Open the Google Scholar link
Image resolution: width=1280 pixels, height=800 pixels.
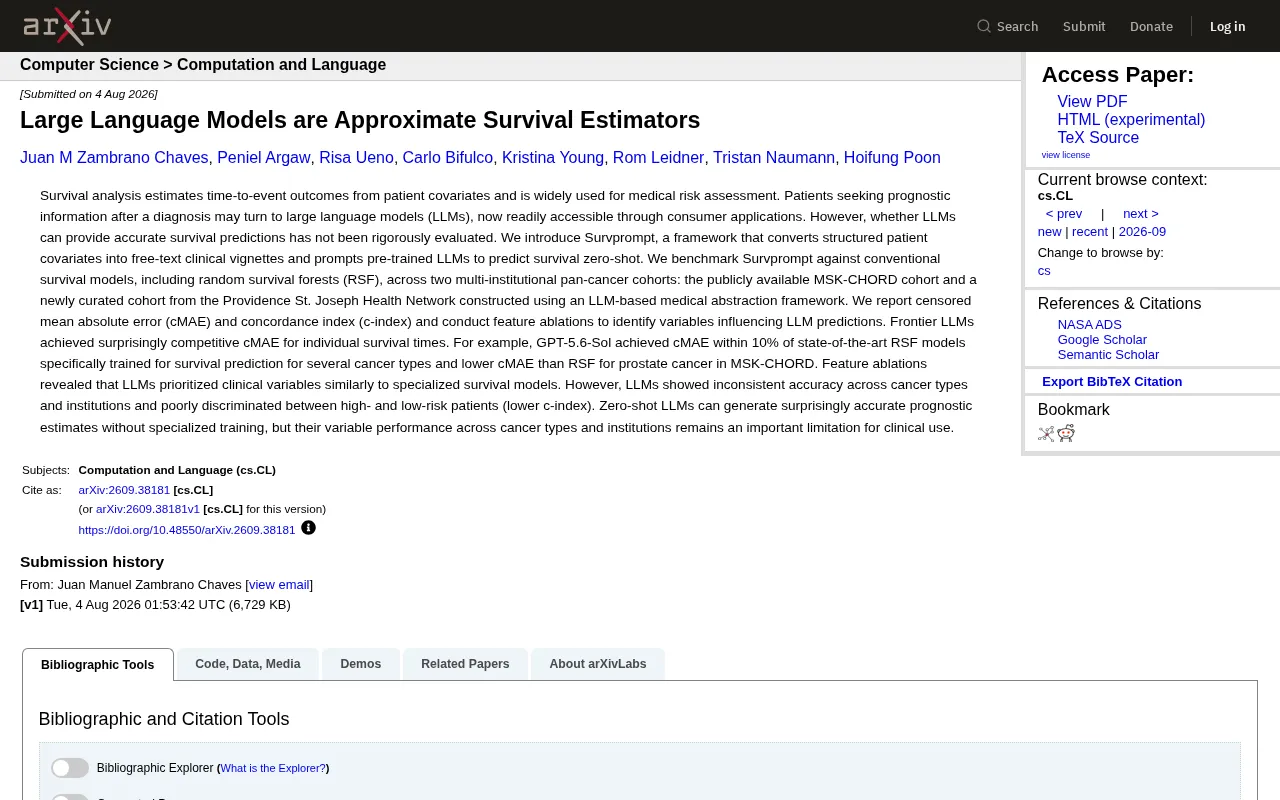(x=1102, y=340)
